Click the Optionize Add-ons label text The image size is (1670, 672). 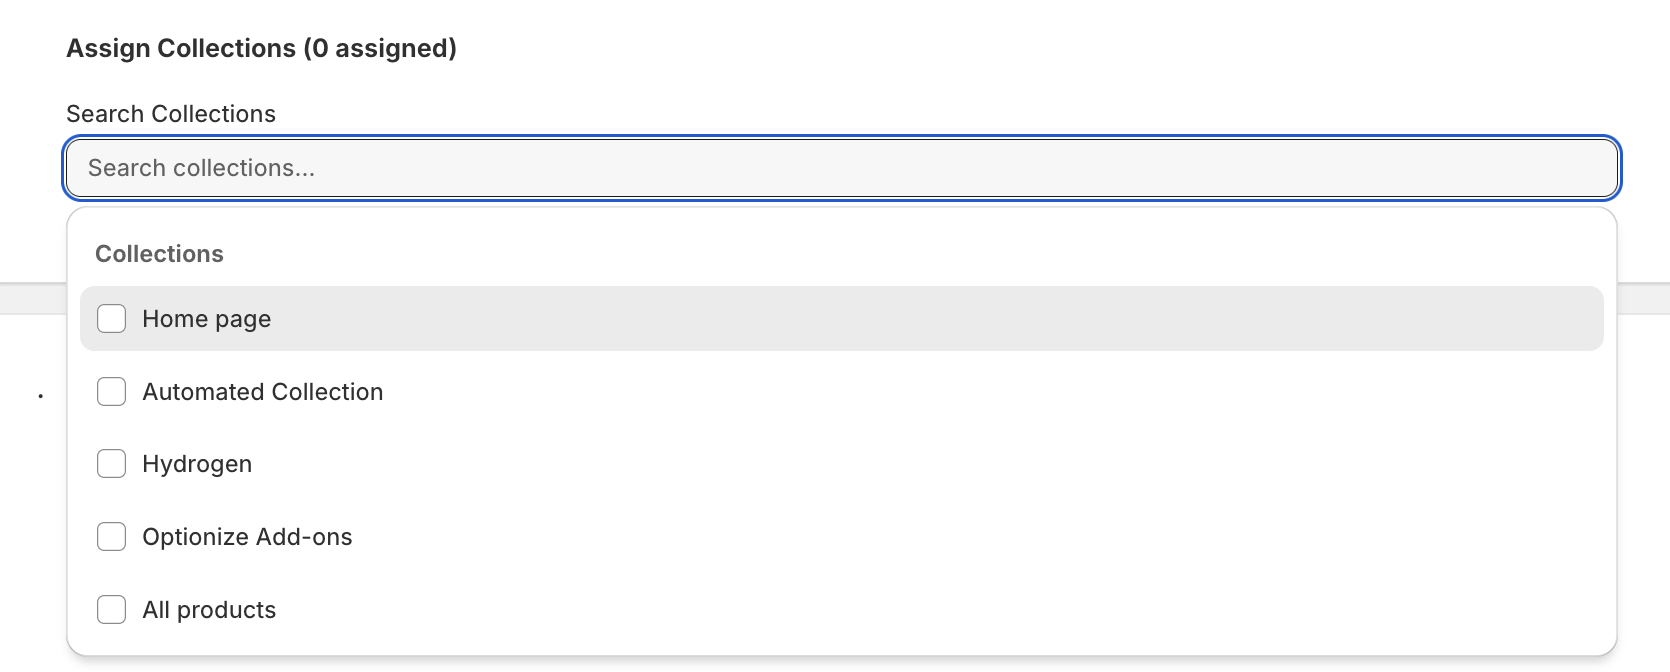pos(247,537)
